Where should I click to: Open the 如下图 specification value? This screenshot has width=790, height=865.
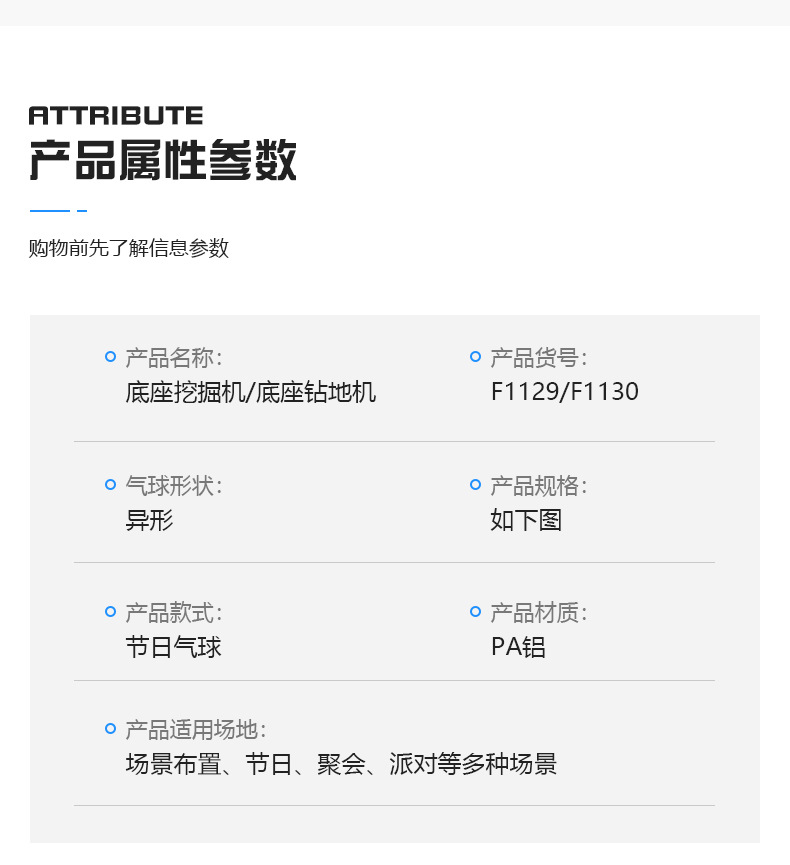tap(526, 520)
